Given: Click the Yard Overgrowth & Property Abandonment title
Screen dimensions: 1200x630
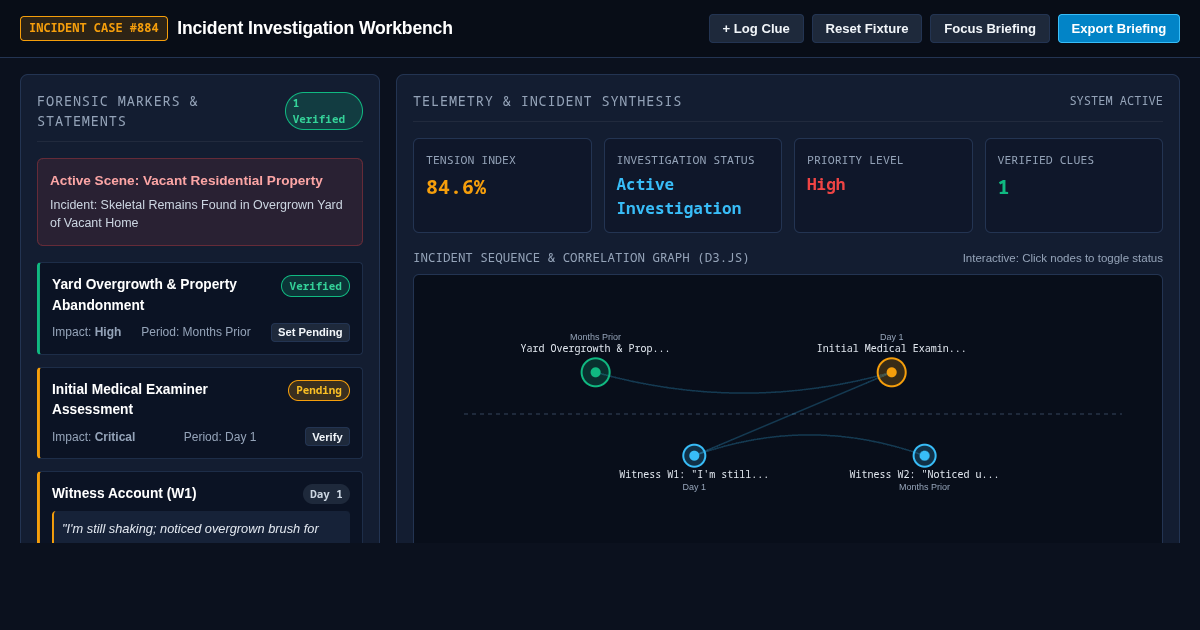Looking at the screenshot, I should pos(144,294).
